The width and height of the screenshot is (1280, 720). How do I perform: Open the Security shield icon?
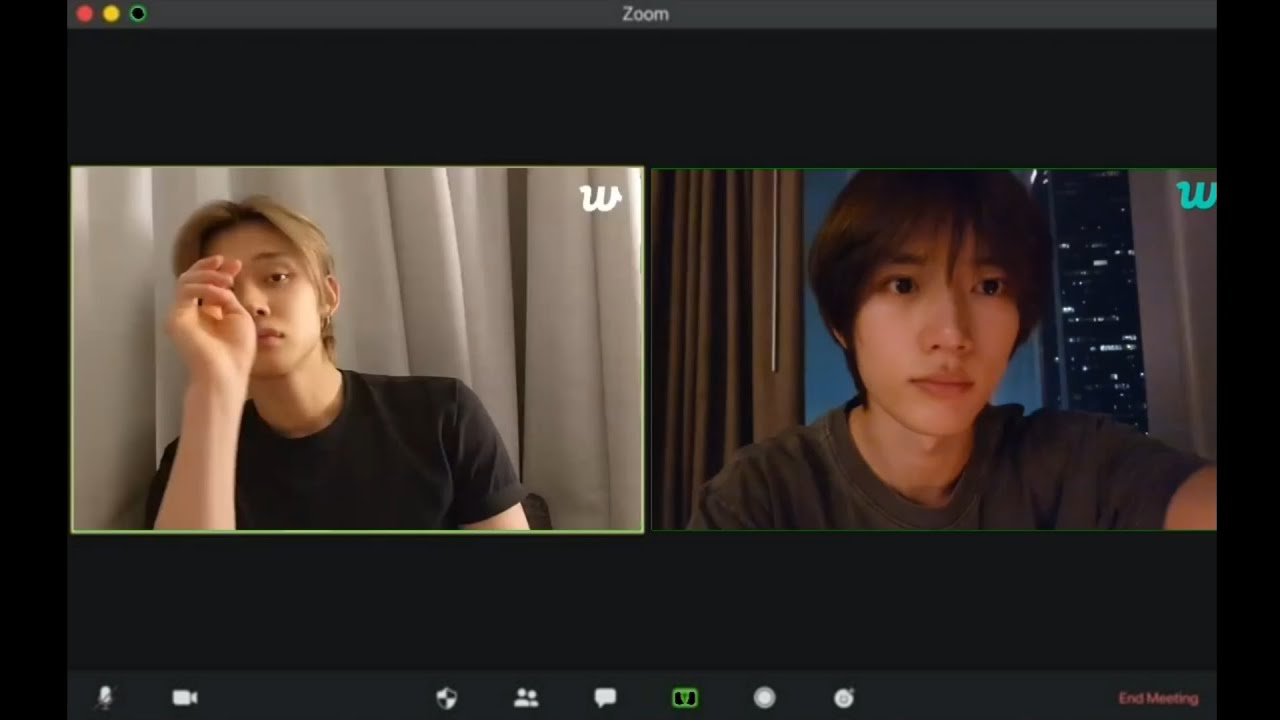click(x=447, y=698)
